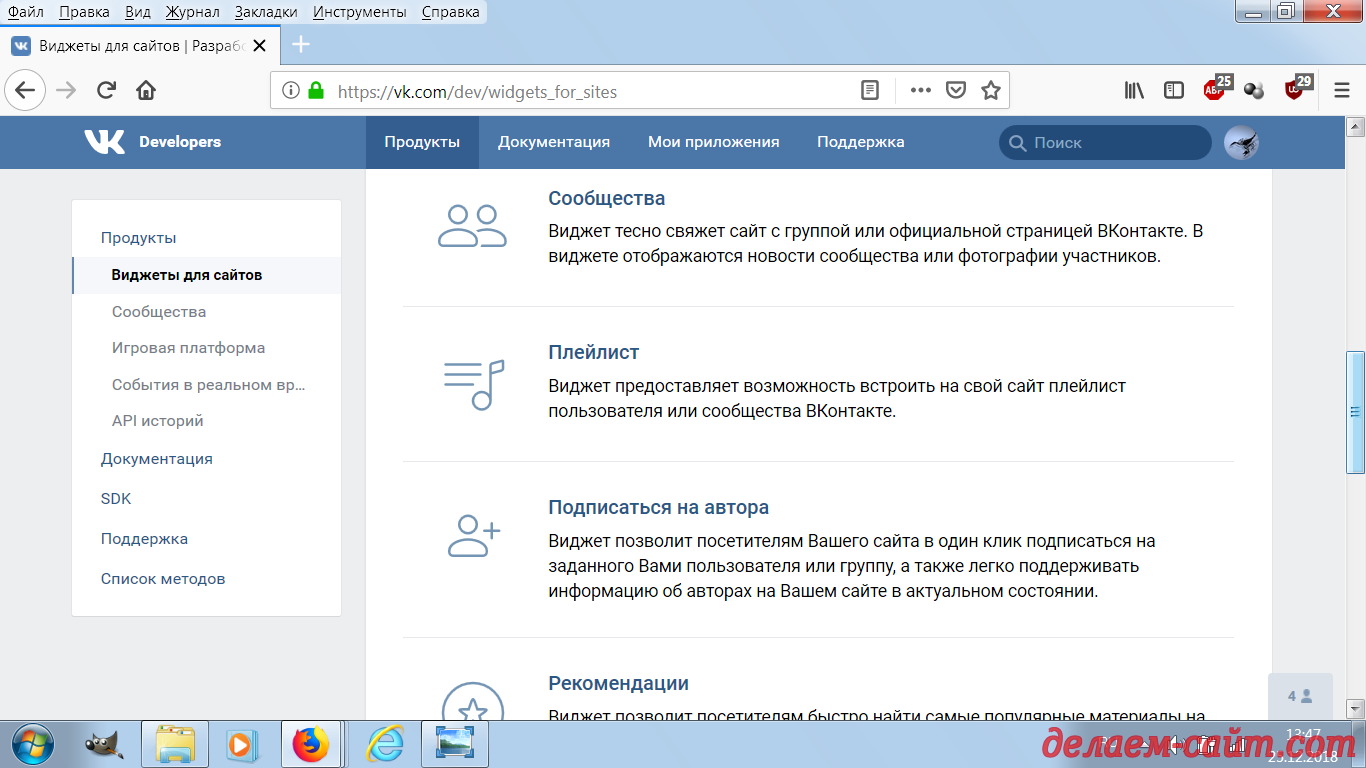Open the user avatar profile menu
The width and height of the screenshot is (1366, 768).
pos(1241,142)
